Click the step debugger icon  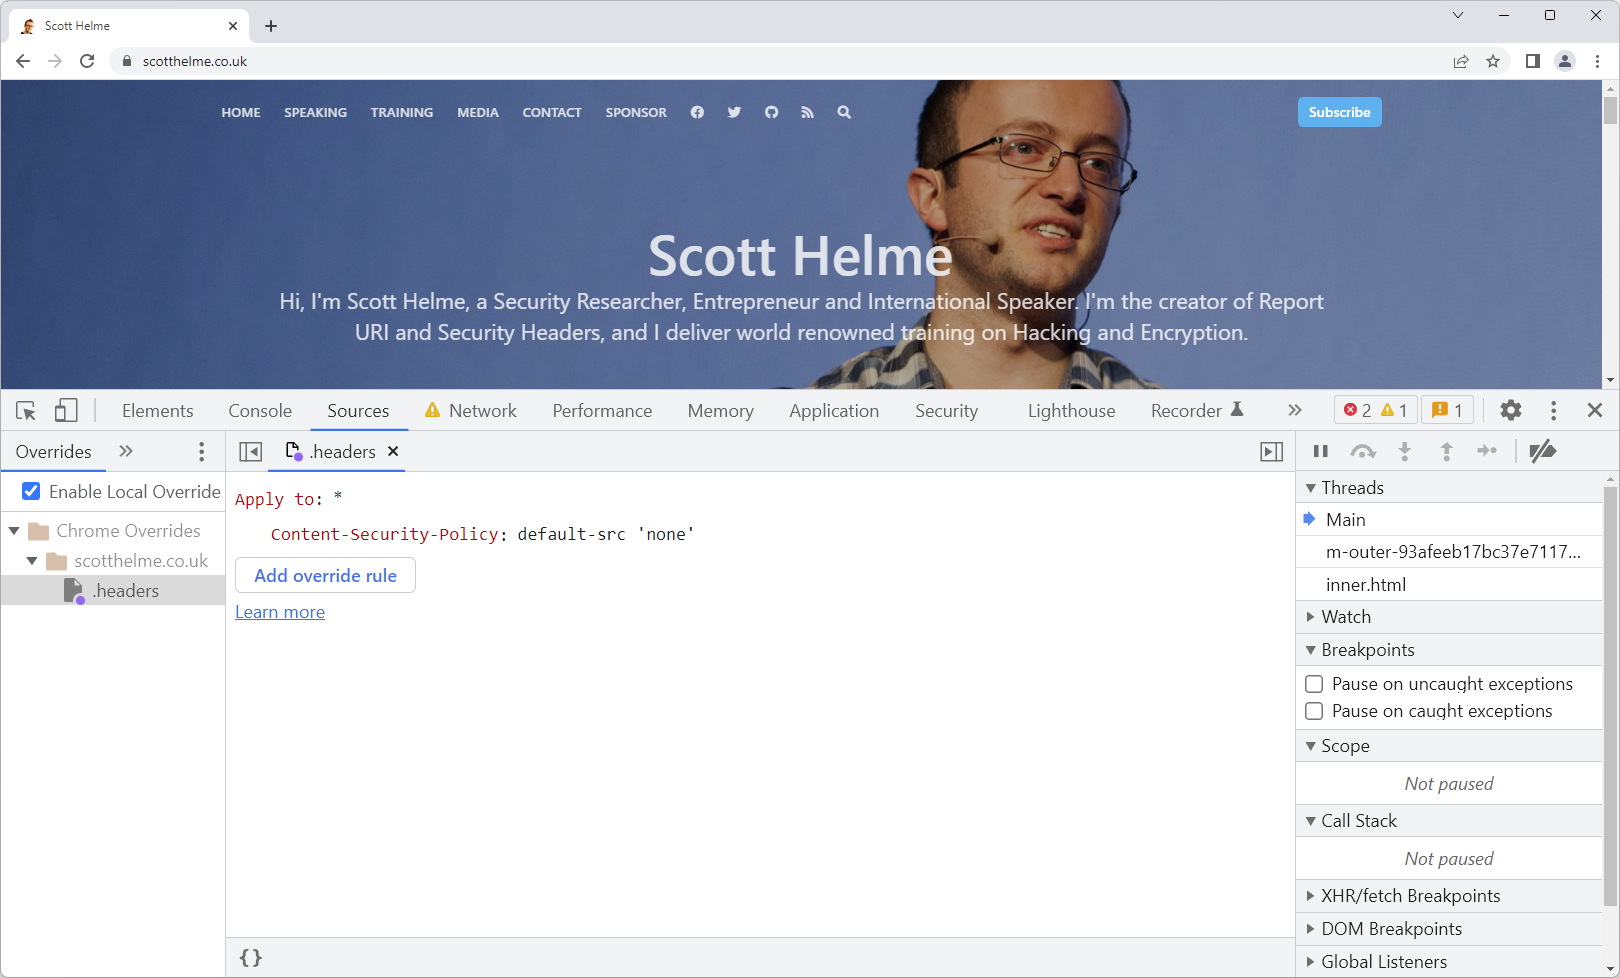[1487, 451]
